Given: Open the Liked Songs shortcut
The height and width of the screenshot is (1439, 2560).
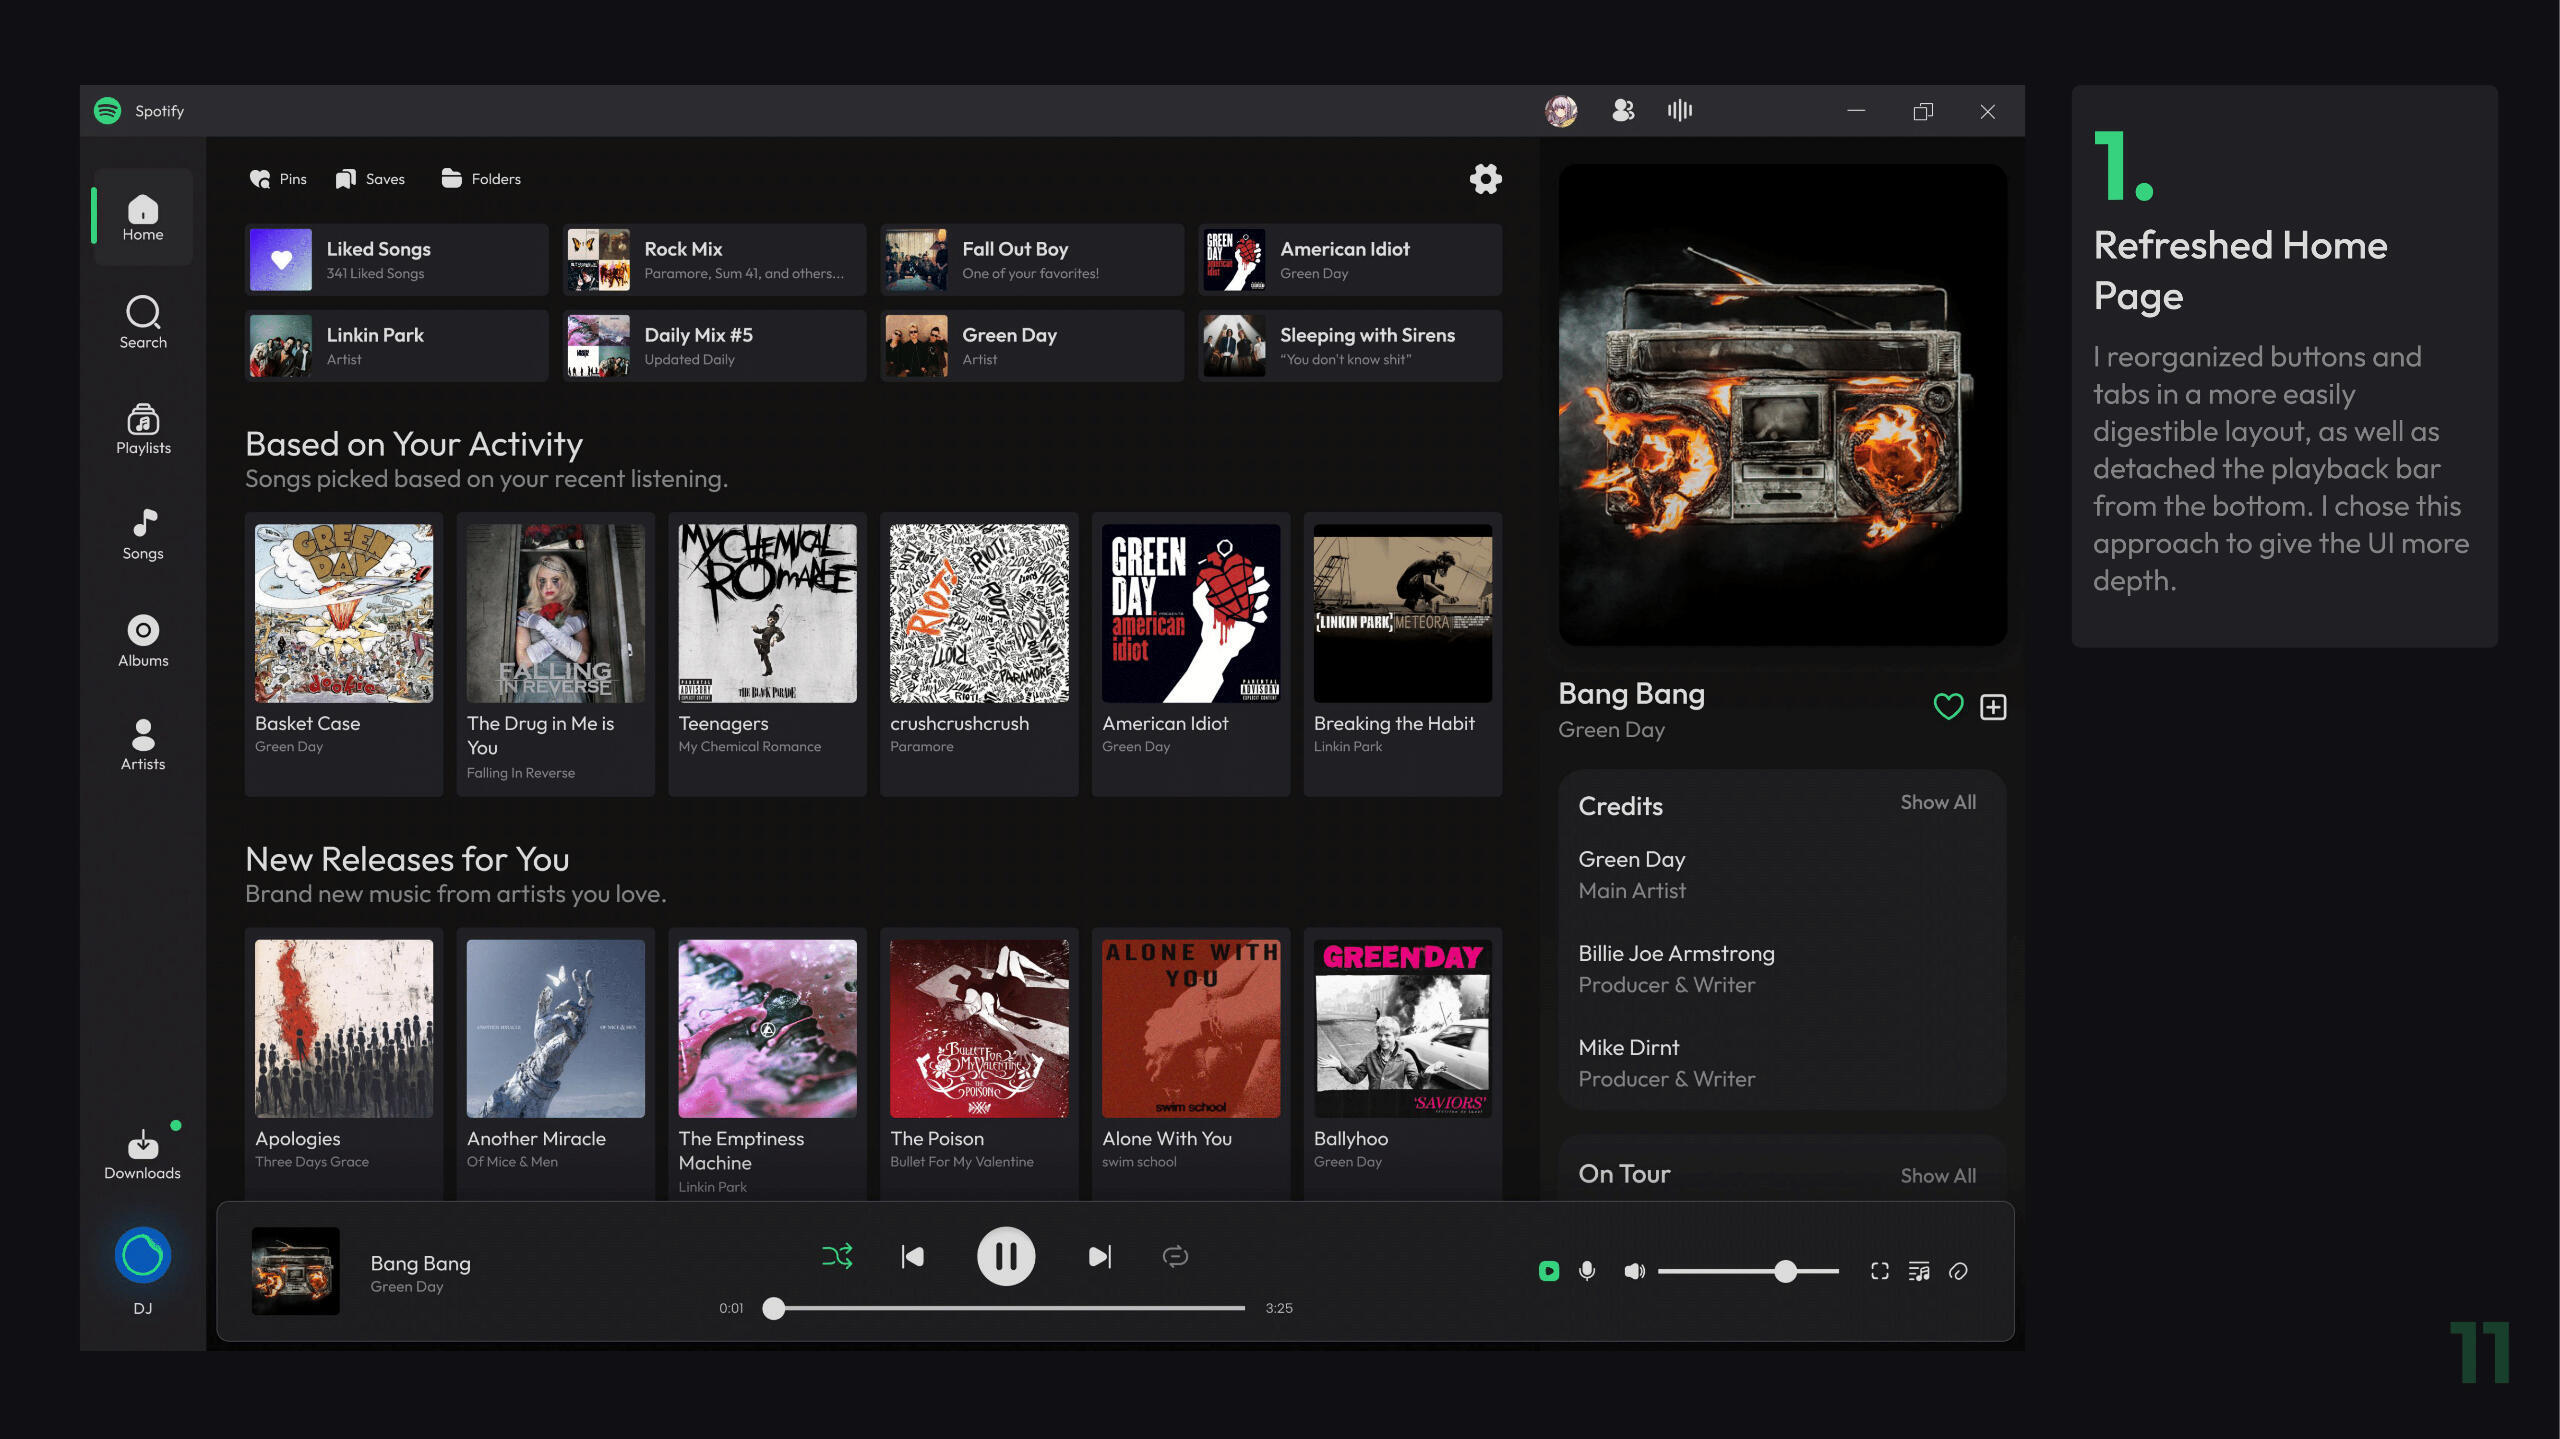Looking at the screenshot, I should 396,260.
